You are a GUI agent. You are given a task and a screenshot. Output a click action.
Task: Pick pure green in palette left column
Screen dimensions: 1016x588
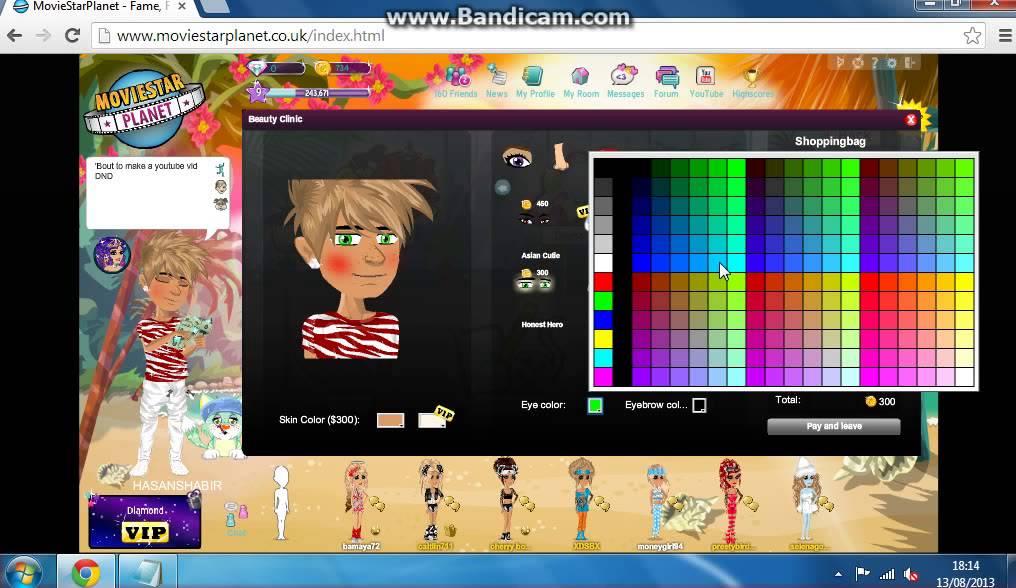point(603,301)
